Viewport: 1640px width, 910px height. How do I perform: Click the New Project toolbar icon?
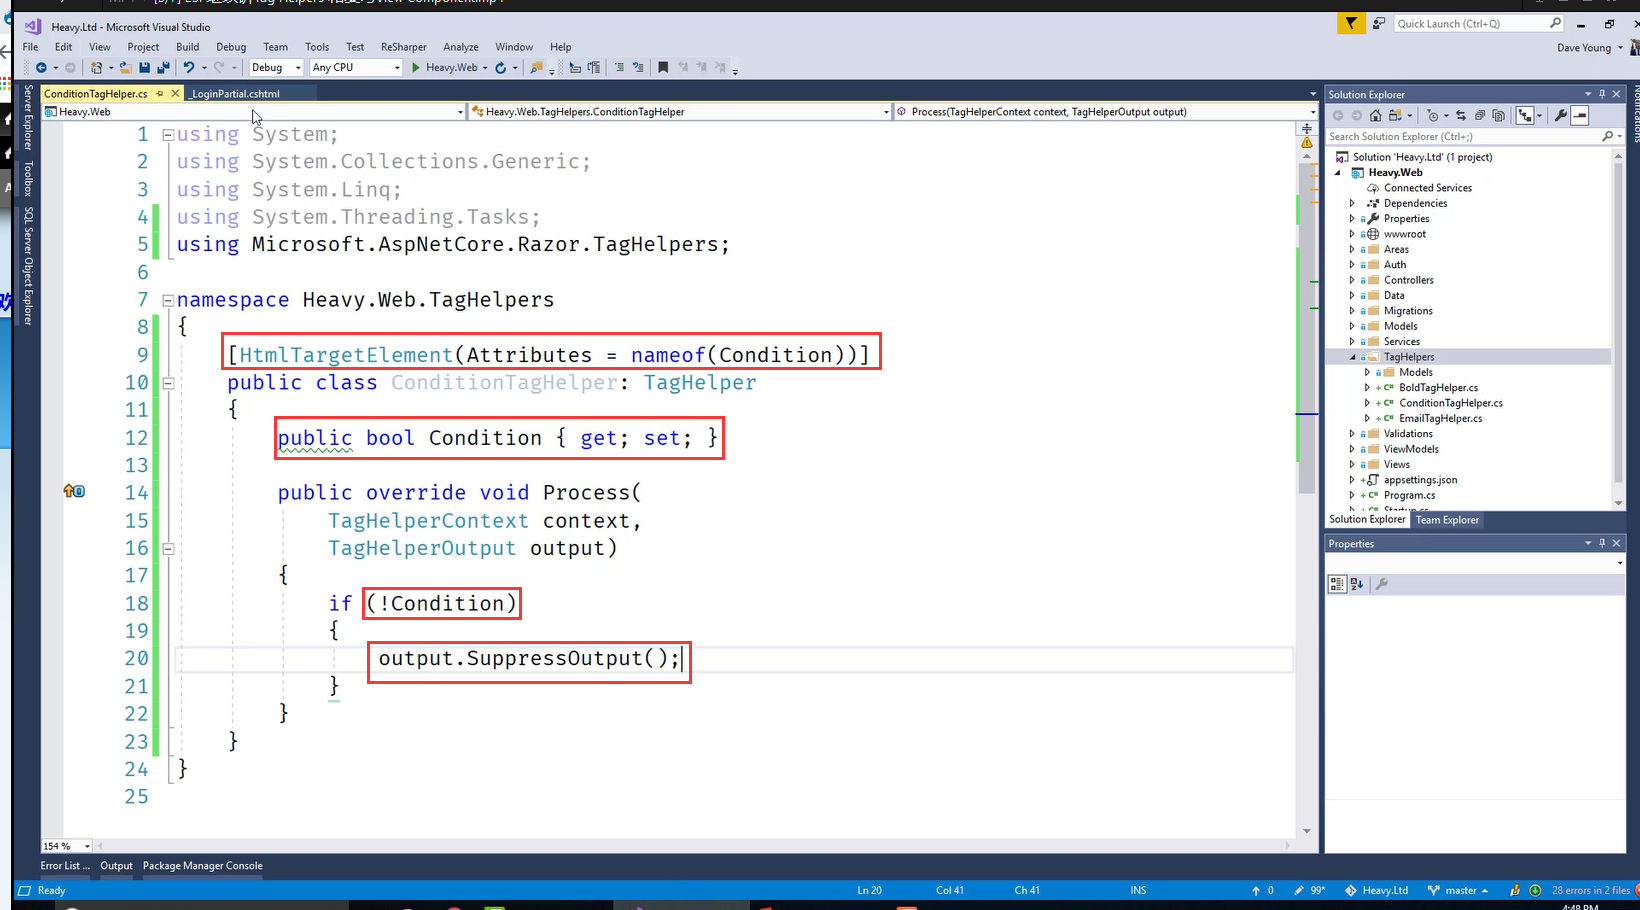pyautogui.click(x=96, y=67)
